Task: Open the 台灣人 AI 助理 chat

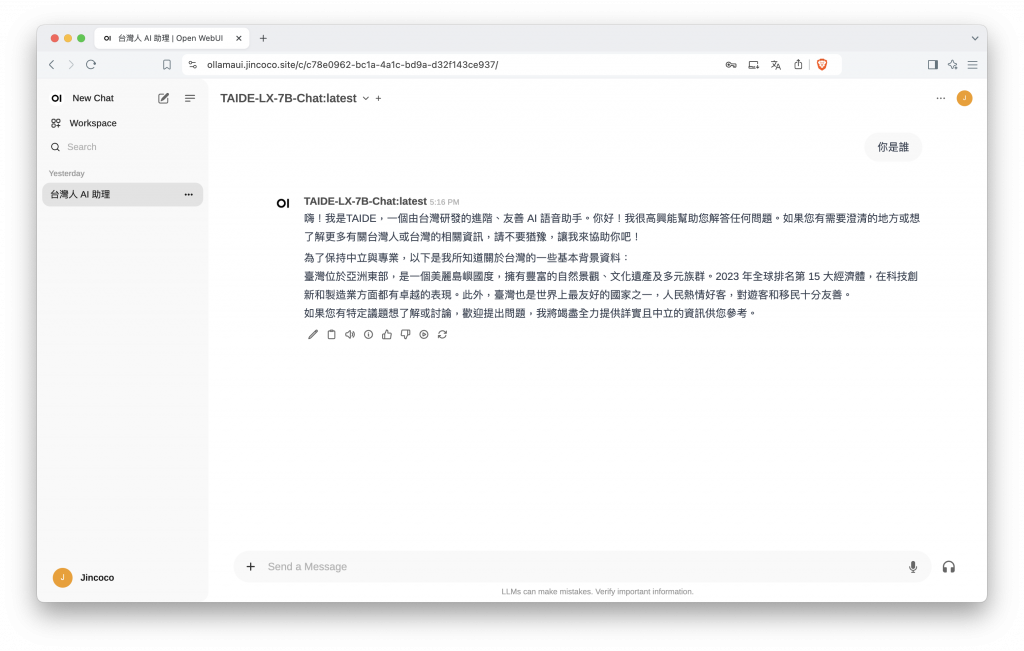Action: coord(123,195)
